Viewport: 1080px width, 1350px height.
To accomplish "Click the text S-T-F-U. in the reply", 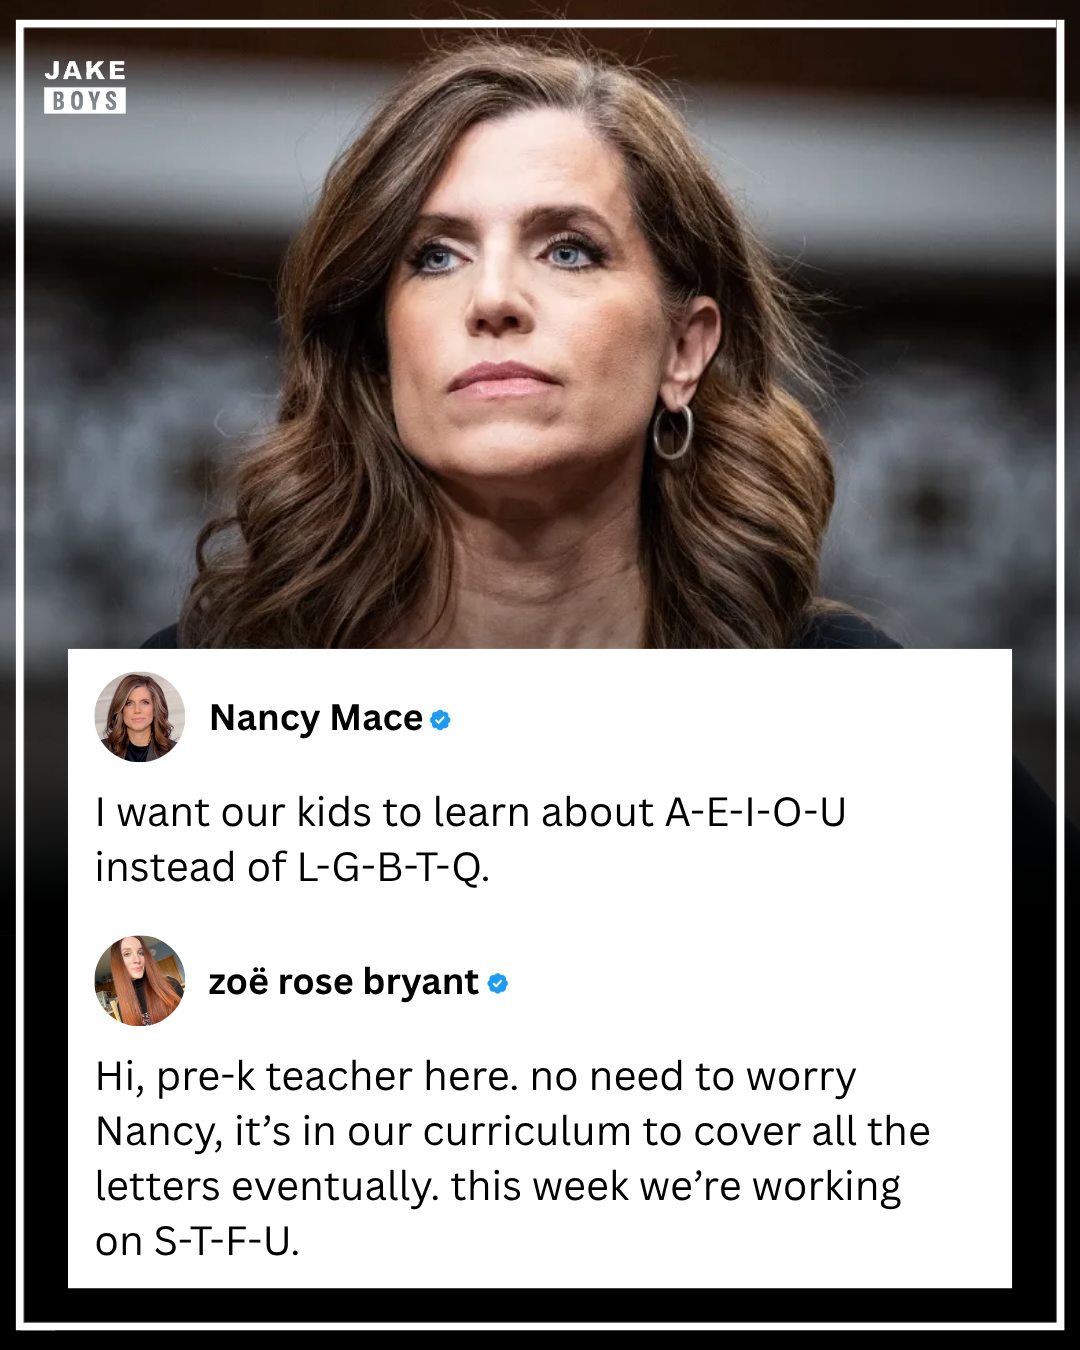I will 226,1241.
